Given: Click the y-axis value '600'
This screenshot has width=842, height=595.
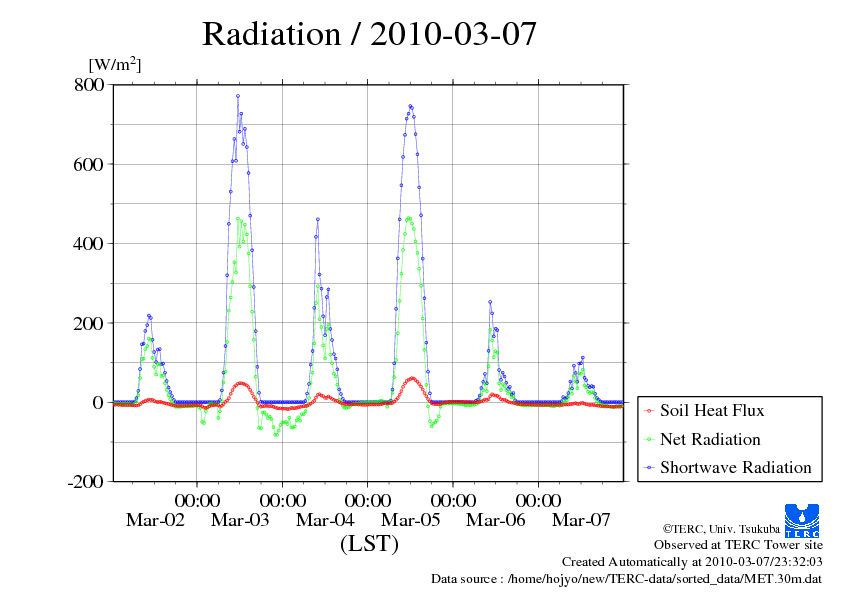Looking at the screenshot, I should click(89, 164).
